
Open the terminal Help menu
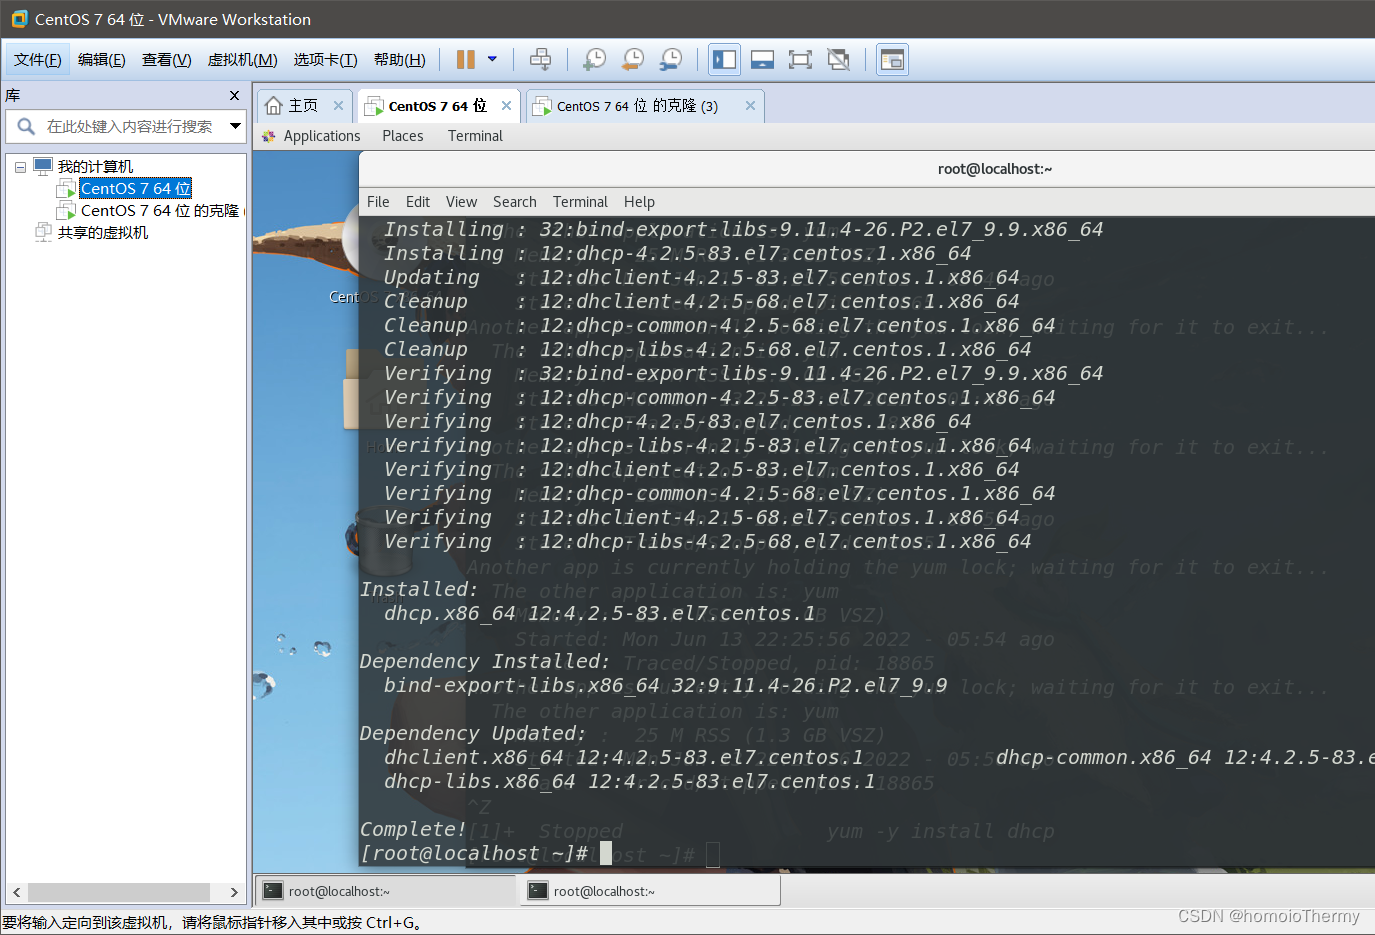tap(639, 202)
